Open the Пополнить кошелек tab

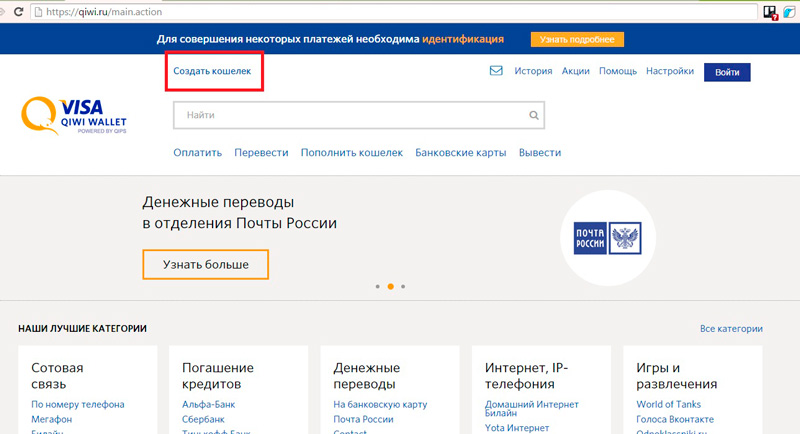[x=352, y=152]
